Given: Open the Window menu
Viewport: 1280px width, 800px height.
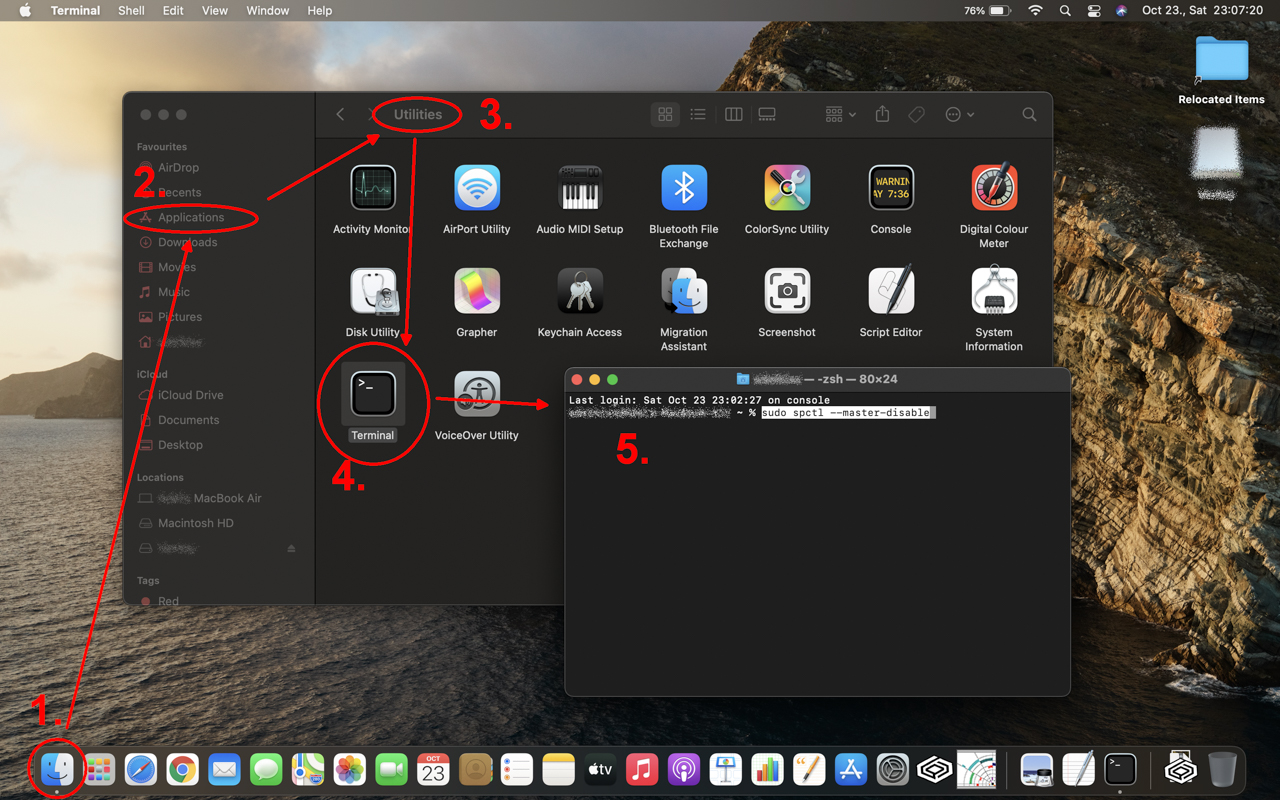Looking at the screenshot, I should (268, 10).
